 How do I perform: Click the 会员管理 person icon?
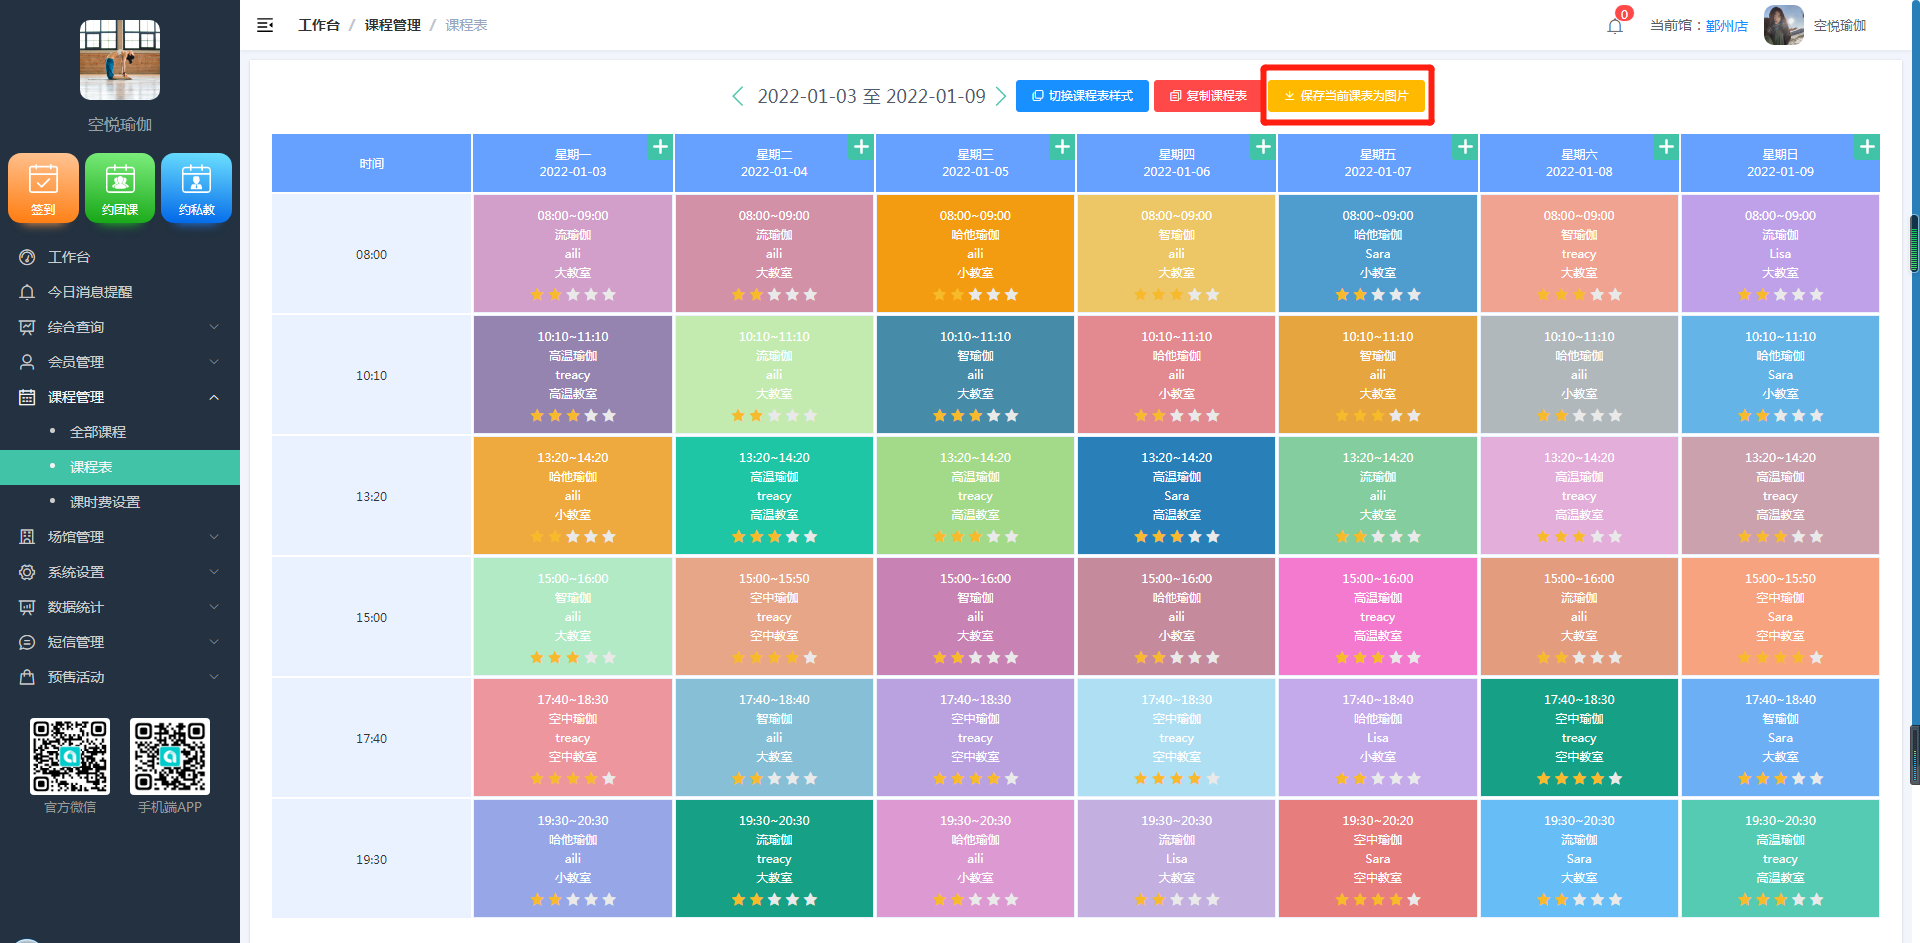coord(27,362)
